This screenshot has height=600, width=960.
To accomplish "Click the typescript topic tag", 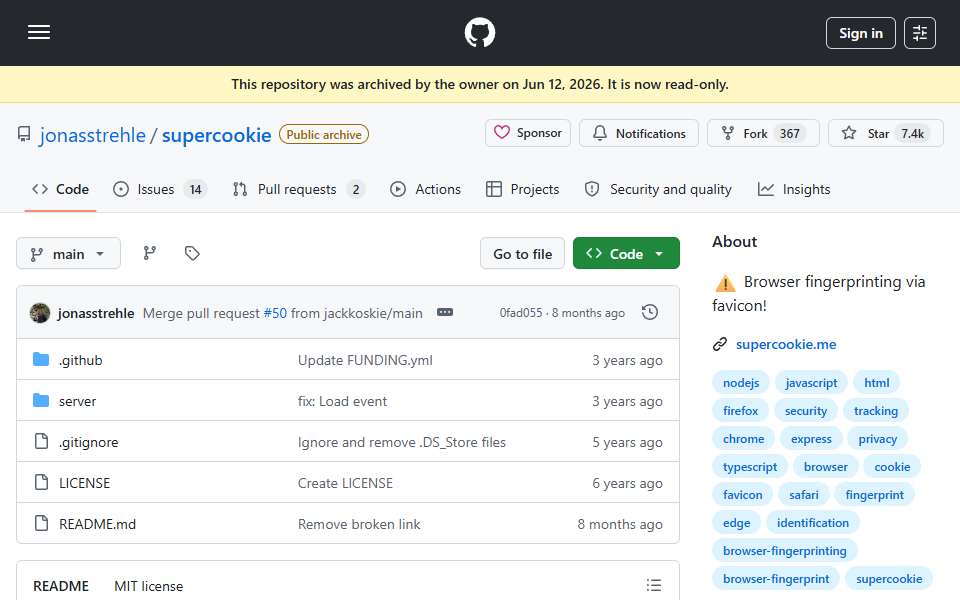I will coord(749,467).
